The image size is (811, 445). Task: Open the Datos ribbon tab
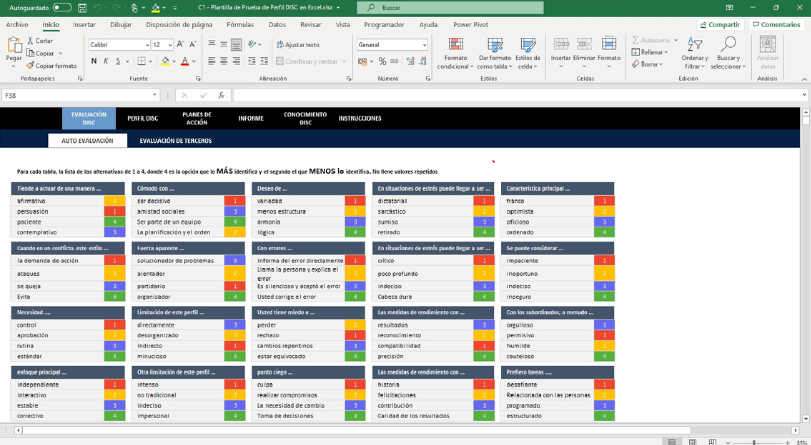[277, 24]
